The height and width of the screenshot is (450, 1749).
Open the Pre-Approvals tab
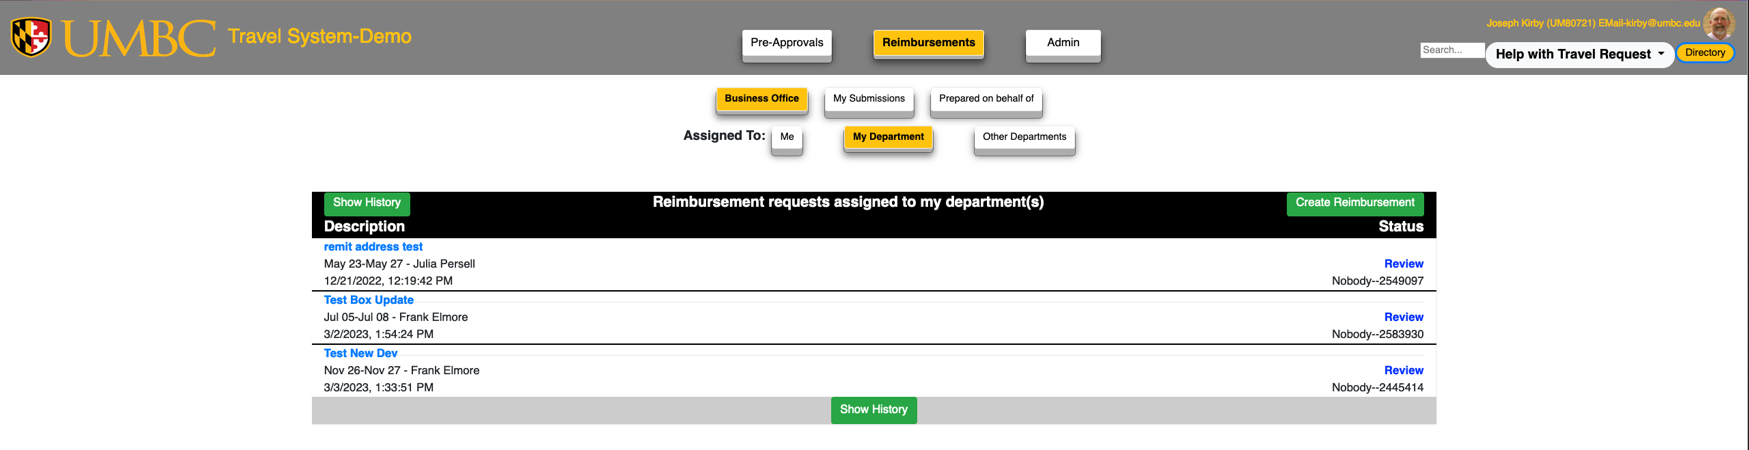[x=787, y=43]
